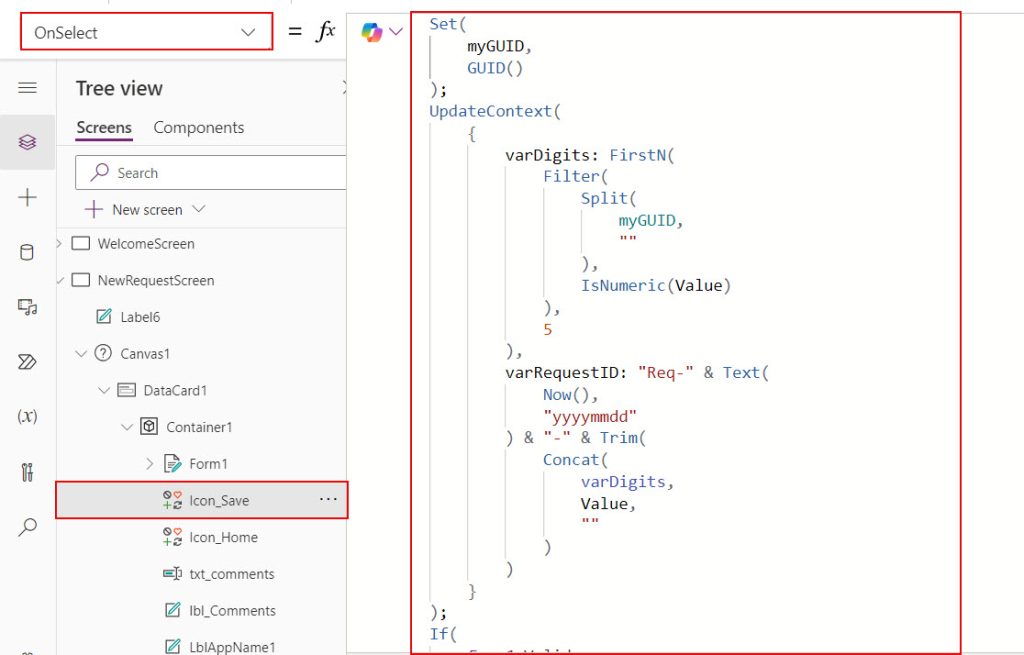Click the Insert plus icon in sidebar

tap(27, 197)
